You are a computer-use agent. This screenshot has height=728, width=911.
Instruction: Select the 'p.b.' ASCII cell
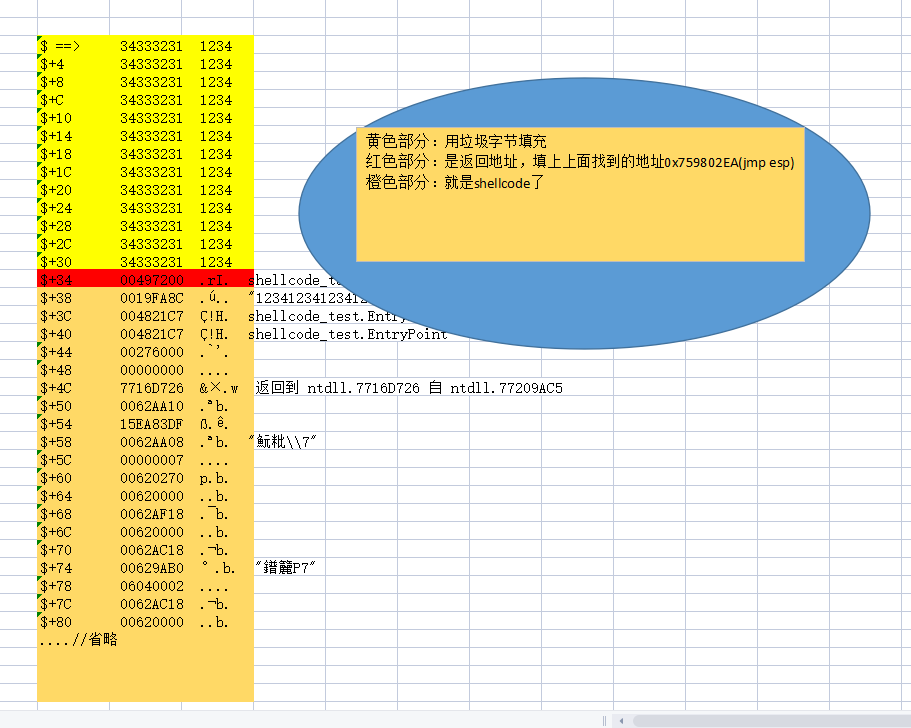[x=214, y=478]
